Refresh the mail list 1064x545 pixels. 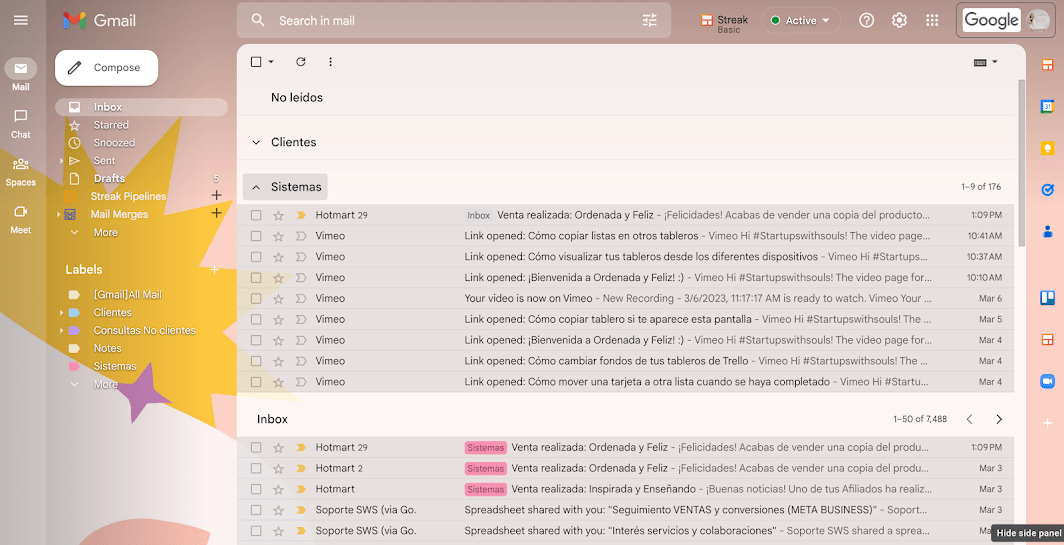[x=301, y=62]
